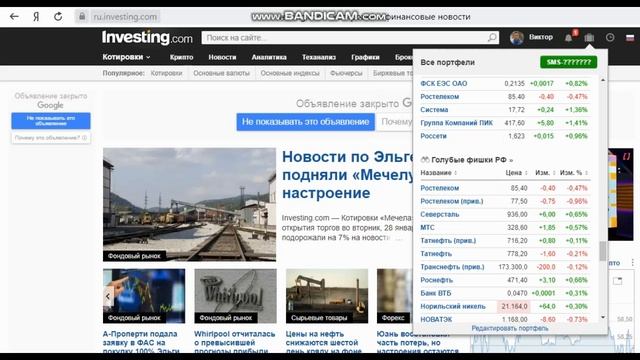Open the Yandex home button
Image resolution: width=640 pixels, height=360 pixels.
click(x=36, y=17)
